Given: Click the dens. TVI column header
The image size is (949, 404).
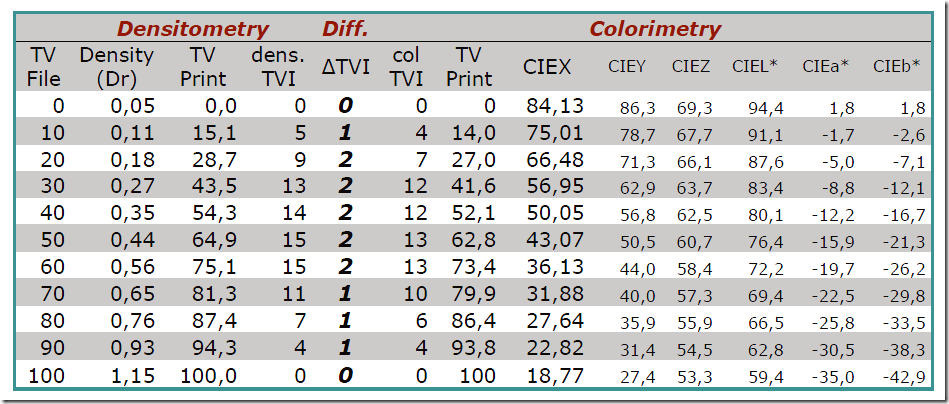Looking at the screenshot, I should [x=278, y=67].
